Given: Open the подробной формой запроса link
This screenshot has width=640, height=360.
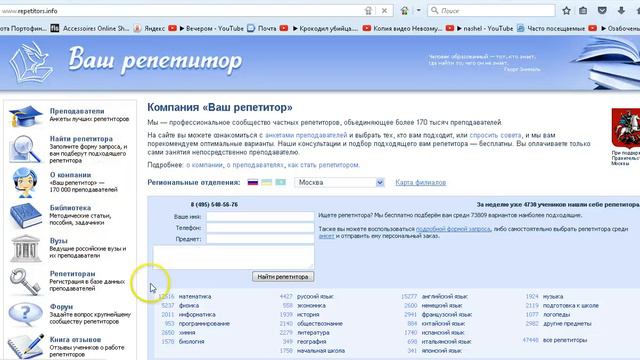Looking at the screenshot, I should click(x=453, y=229).
